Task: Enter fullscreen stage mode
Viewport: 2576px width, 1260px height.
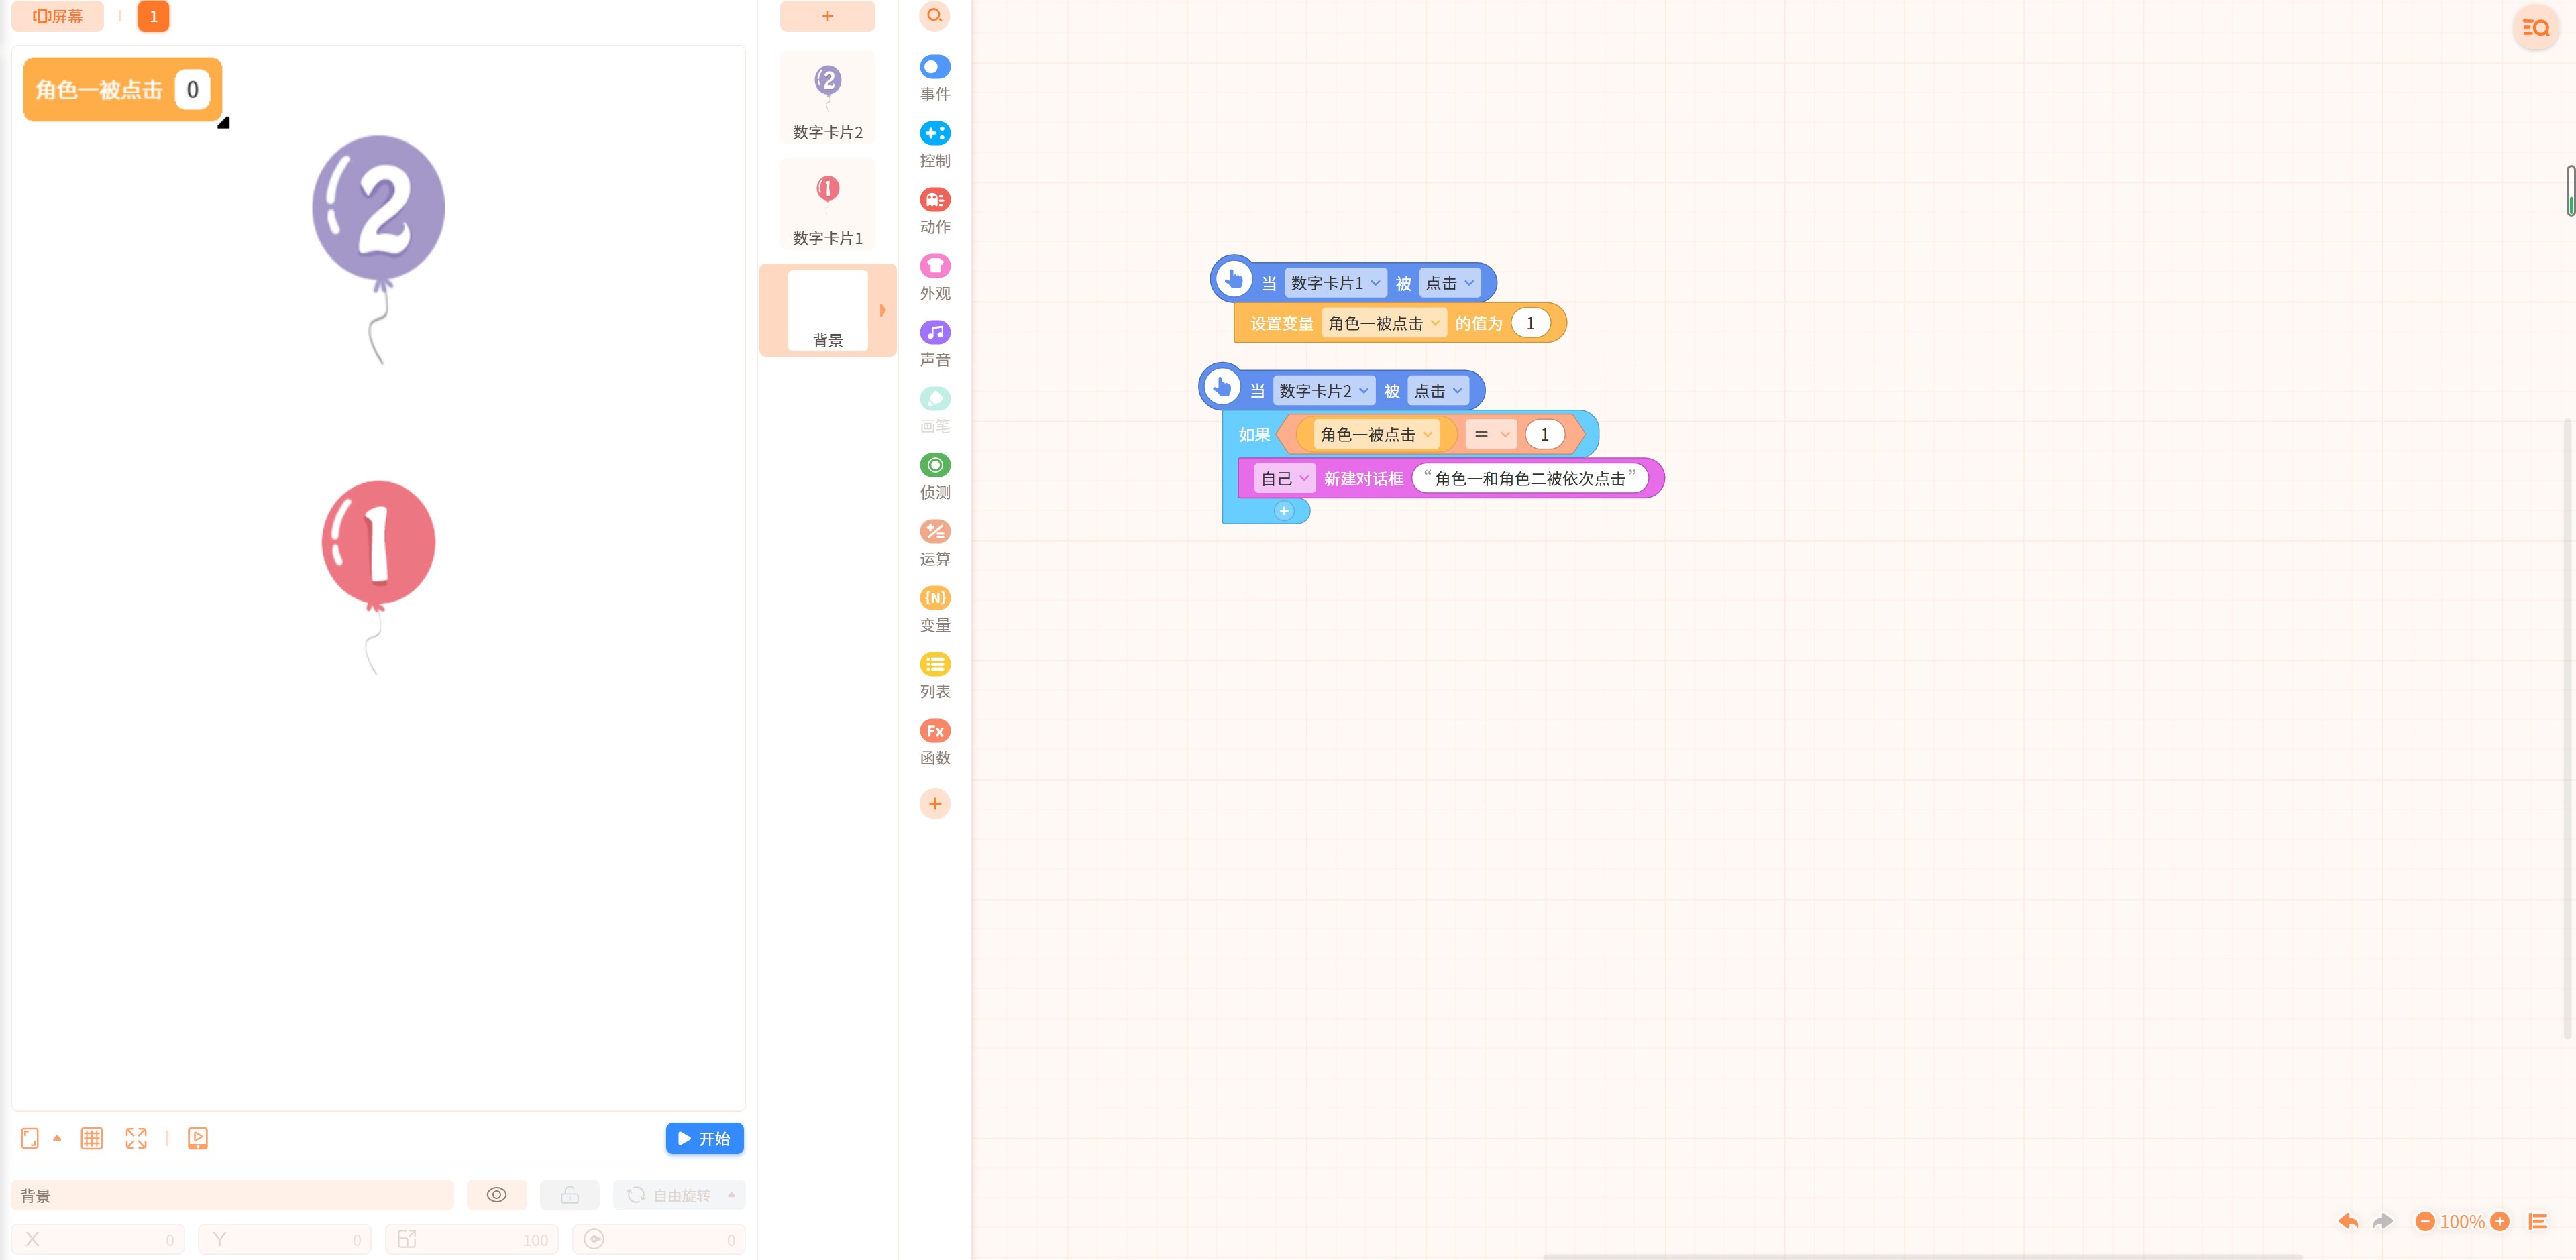Action: (136, 1138)
